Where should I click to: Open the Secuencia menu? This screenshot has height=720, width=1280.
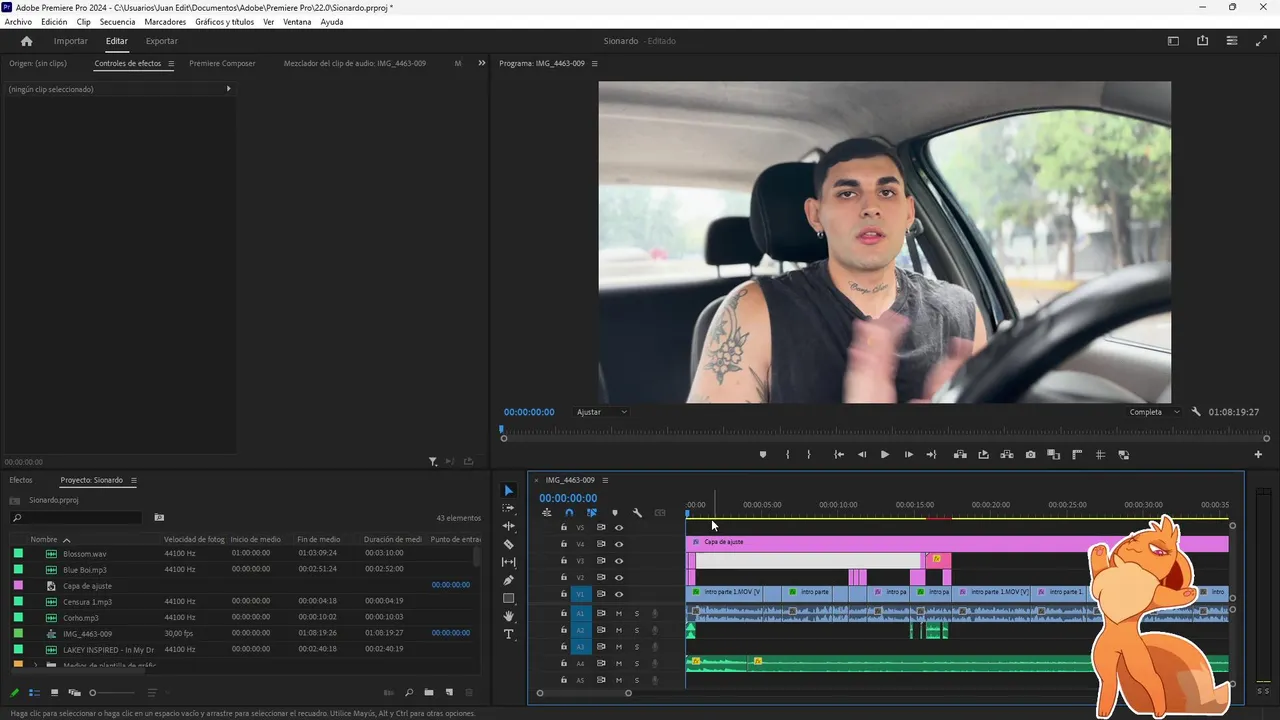pos(117,22)
